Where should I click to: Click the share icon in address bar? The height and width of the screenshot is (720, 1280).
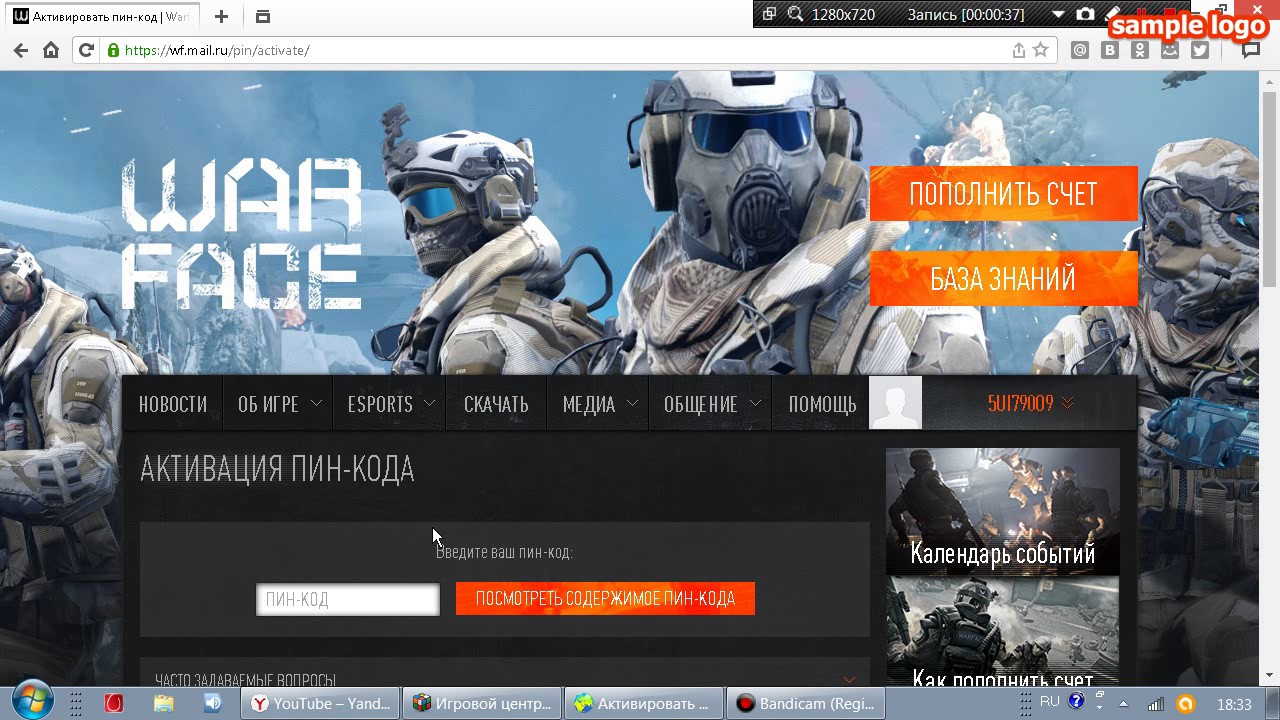1019,50
